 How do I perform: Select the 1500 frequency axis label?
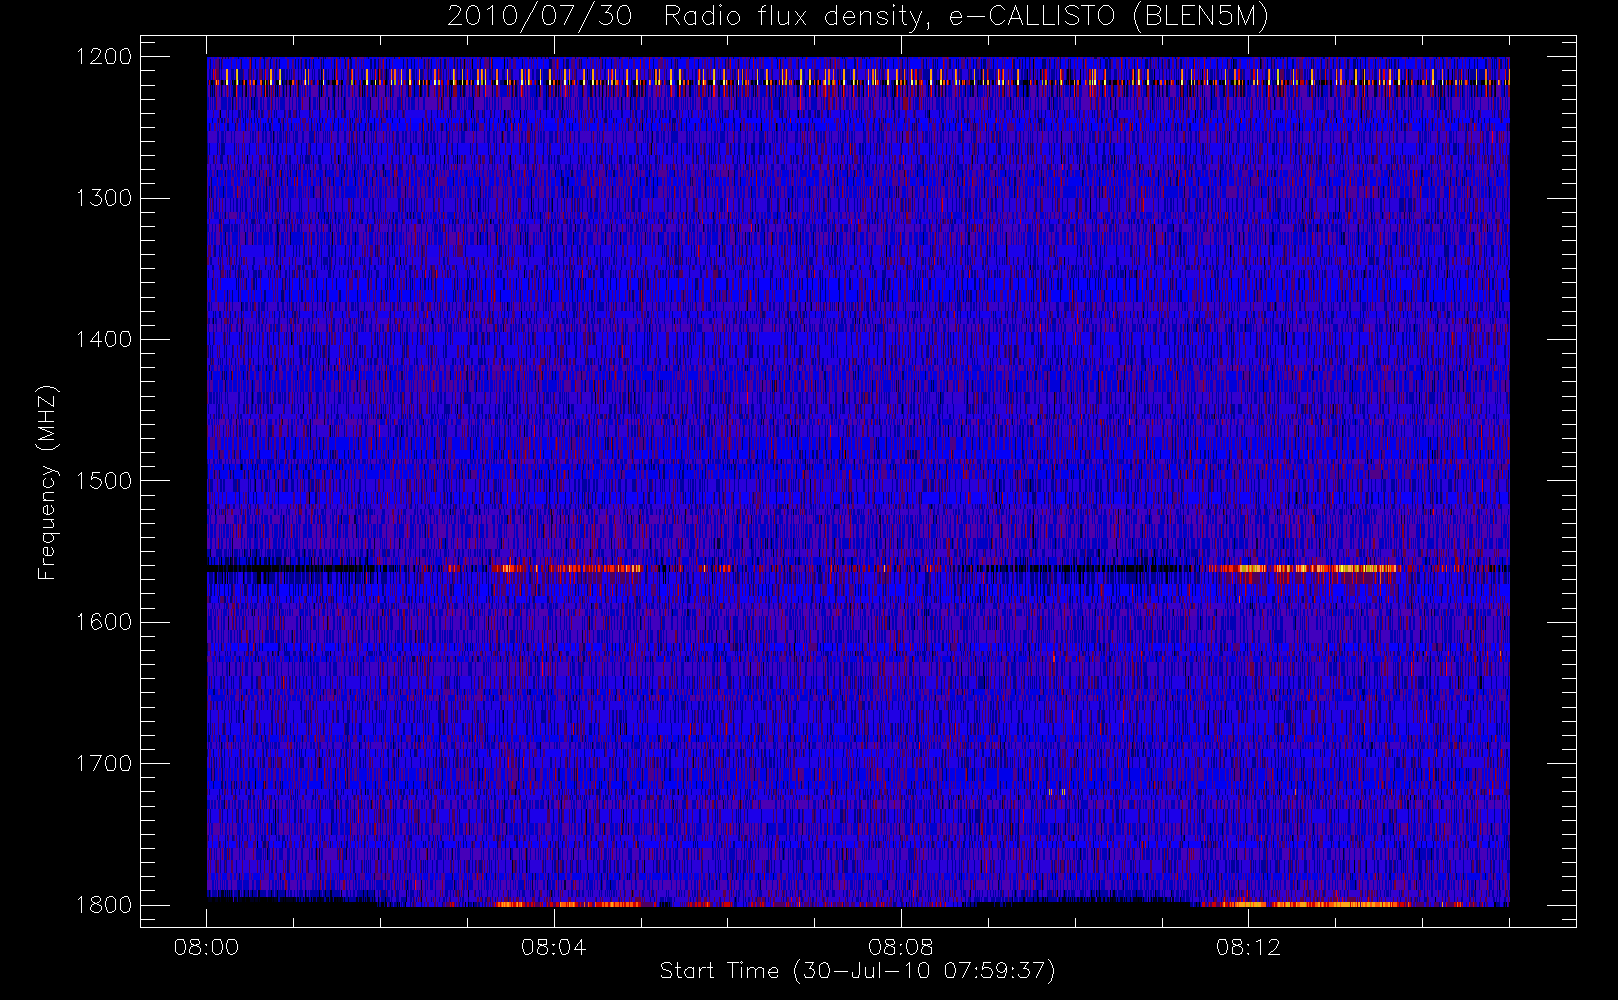coord(104,480)
